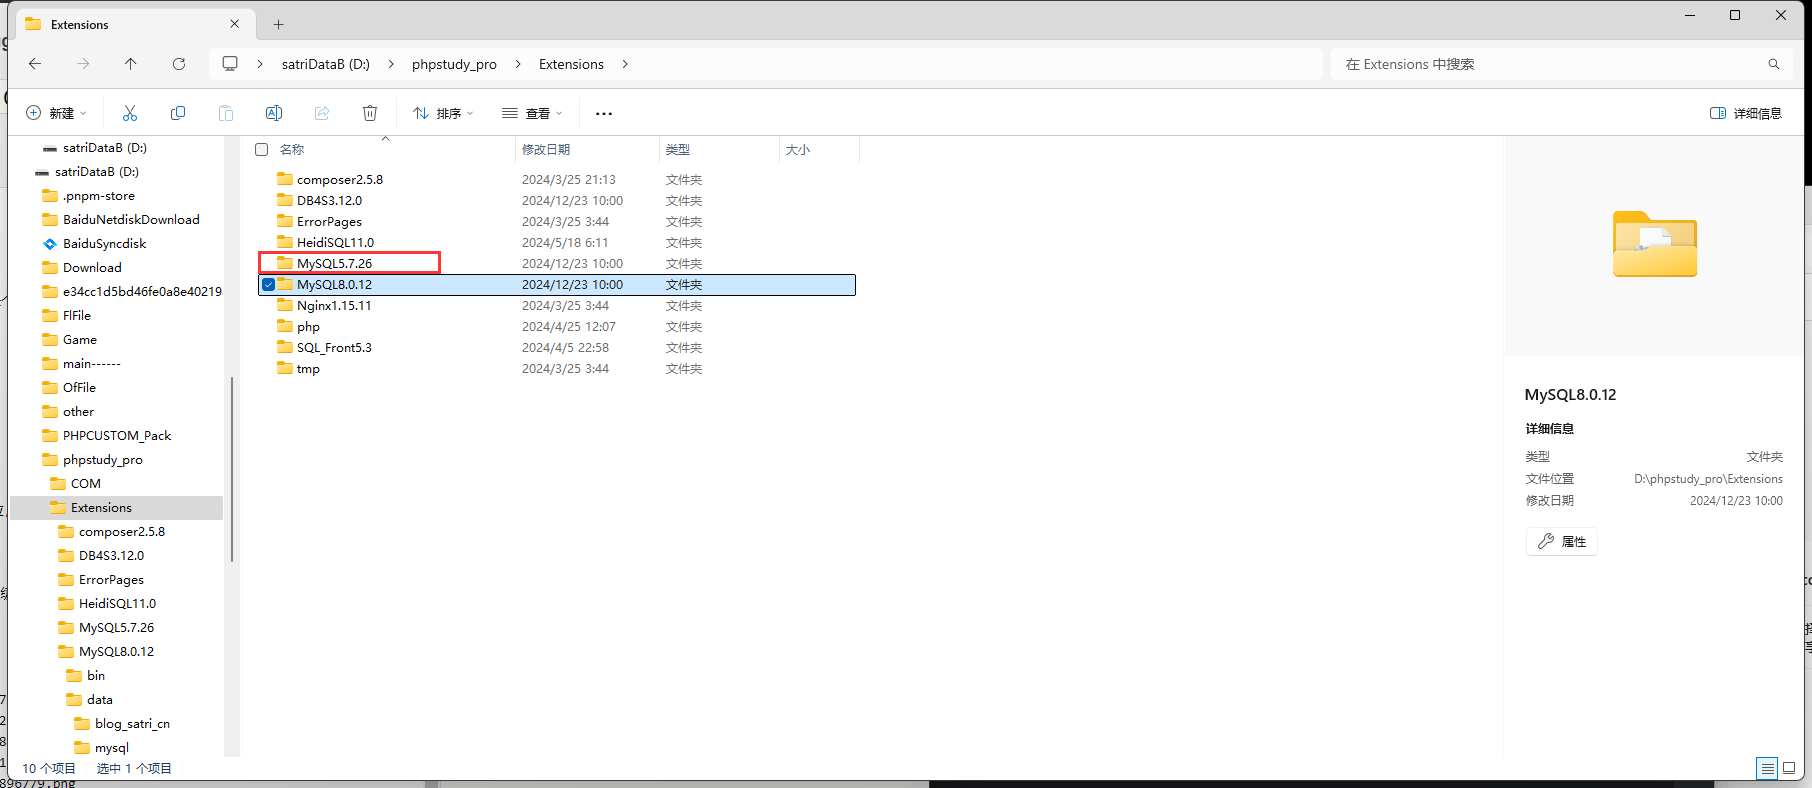Expand the chevron before satriDataB in address bar
1812x788 pixels.
pos(260,64)
